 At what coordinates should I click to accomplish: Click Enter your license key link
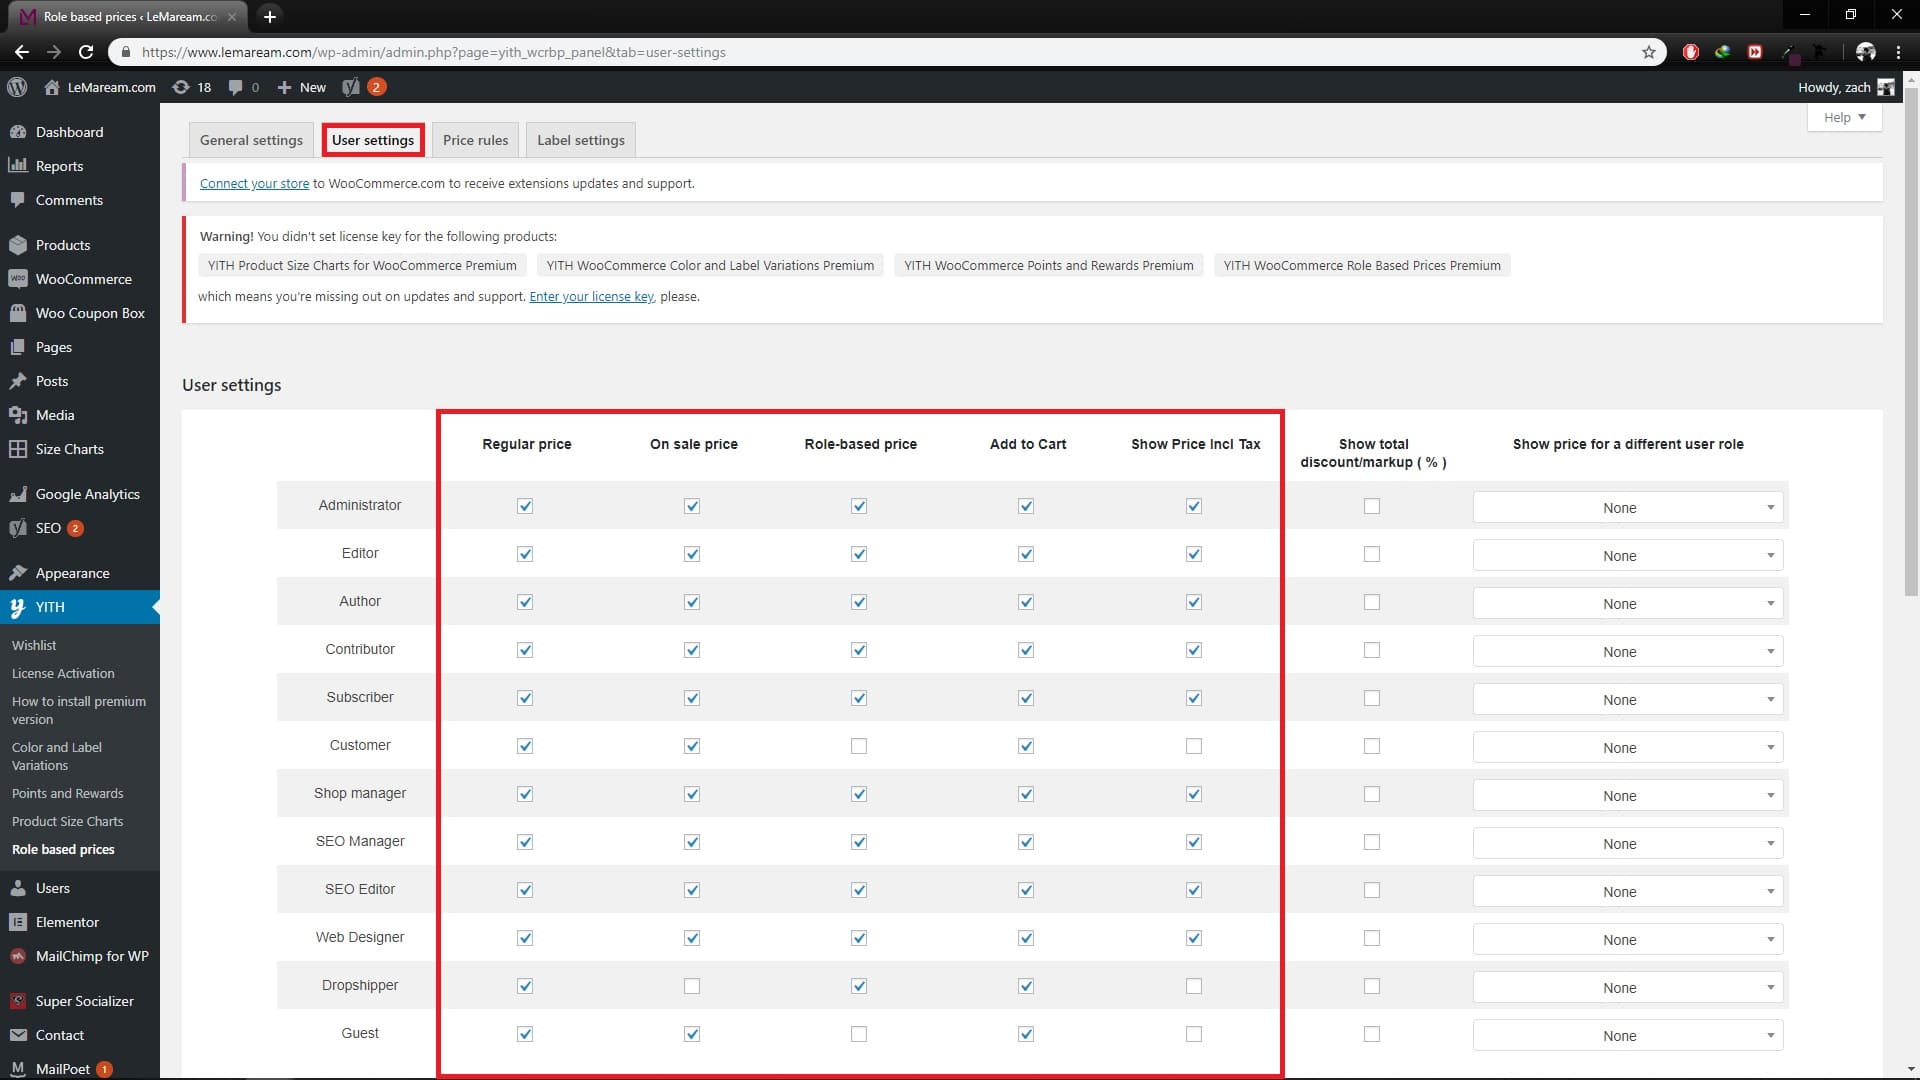tap(591, 296)
